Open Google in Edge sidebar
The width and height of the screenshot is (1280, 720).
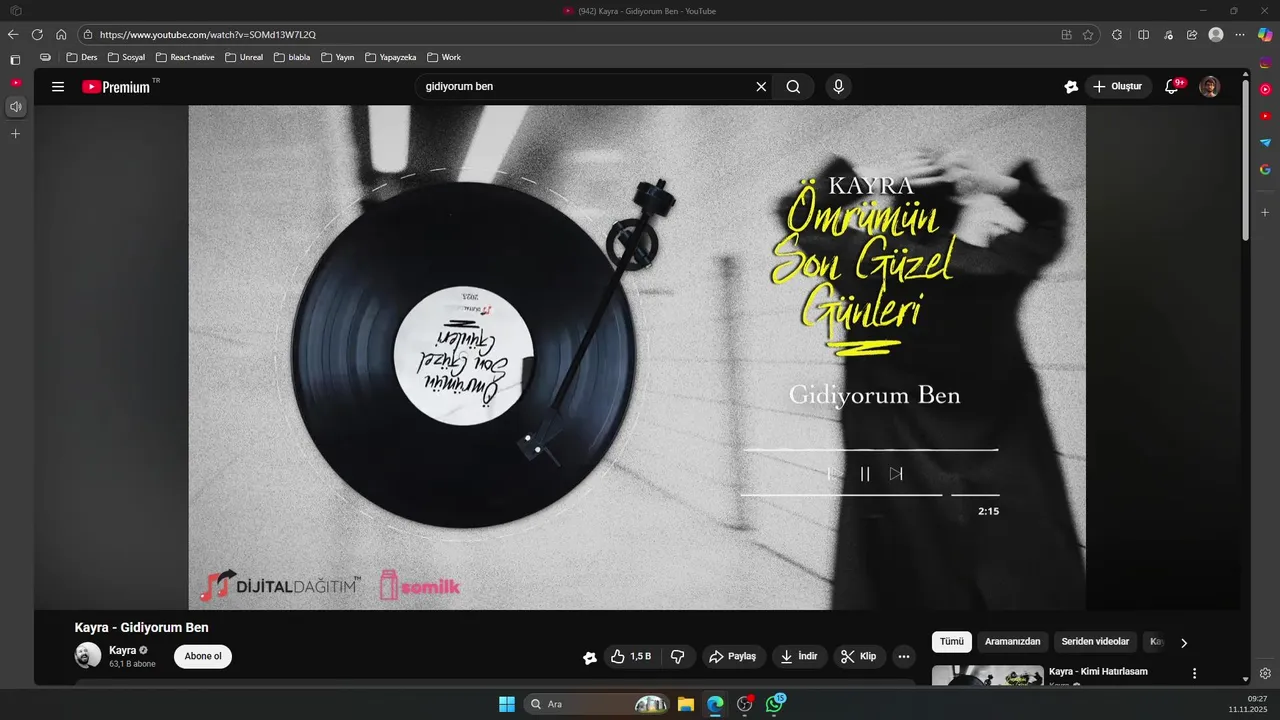pos(1265,169)
